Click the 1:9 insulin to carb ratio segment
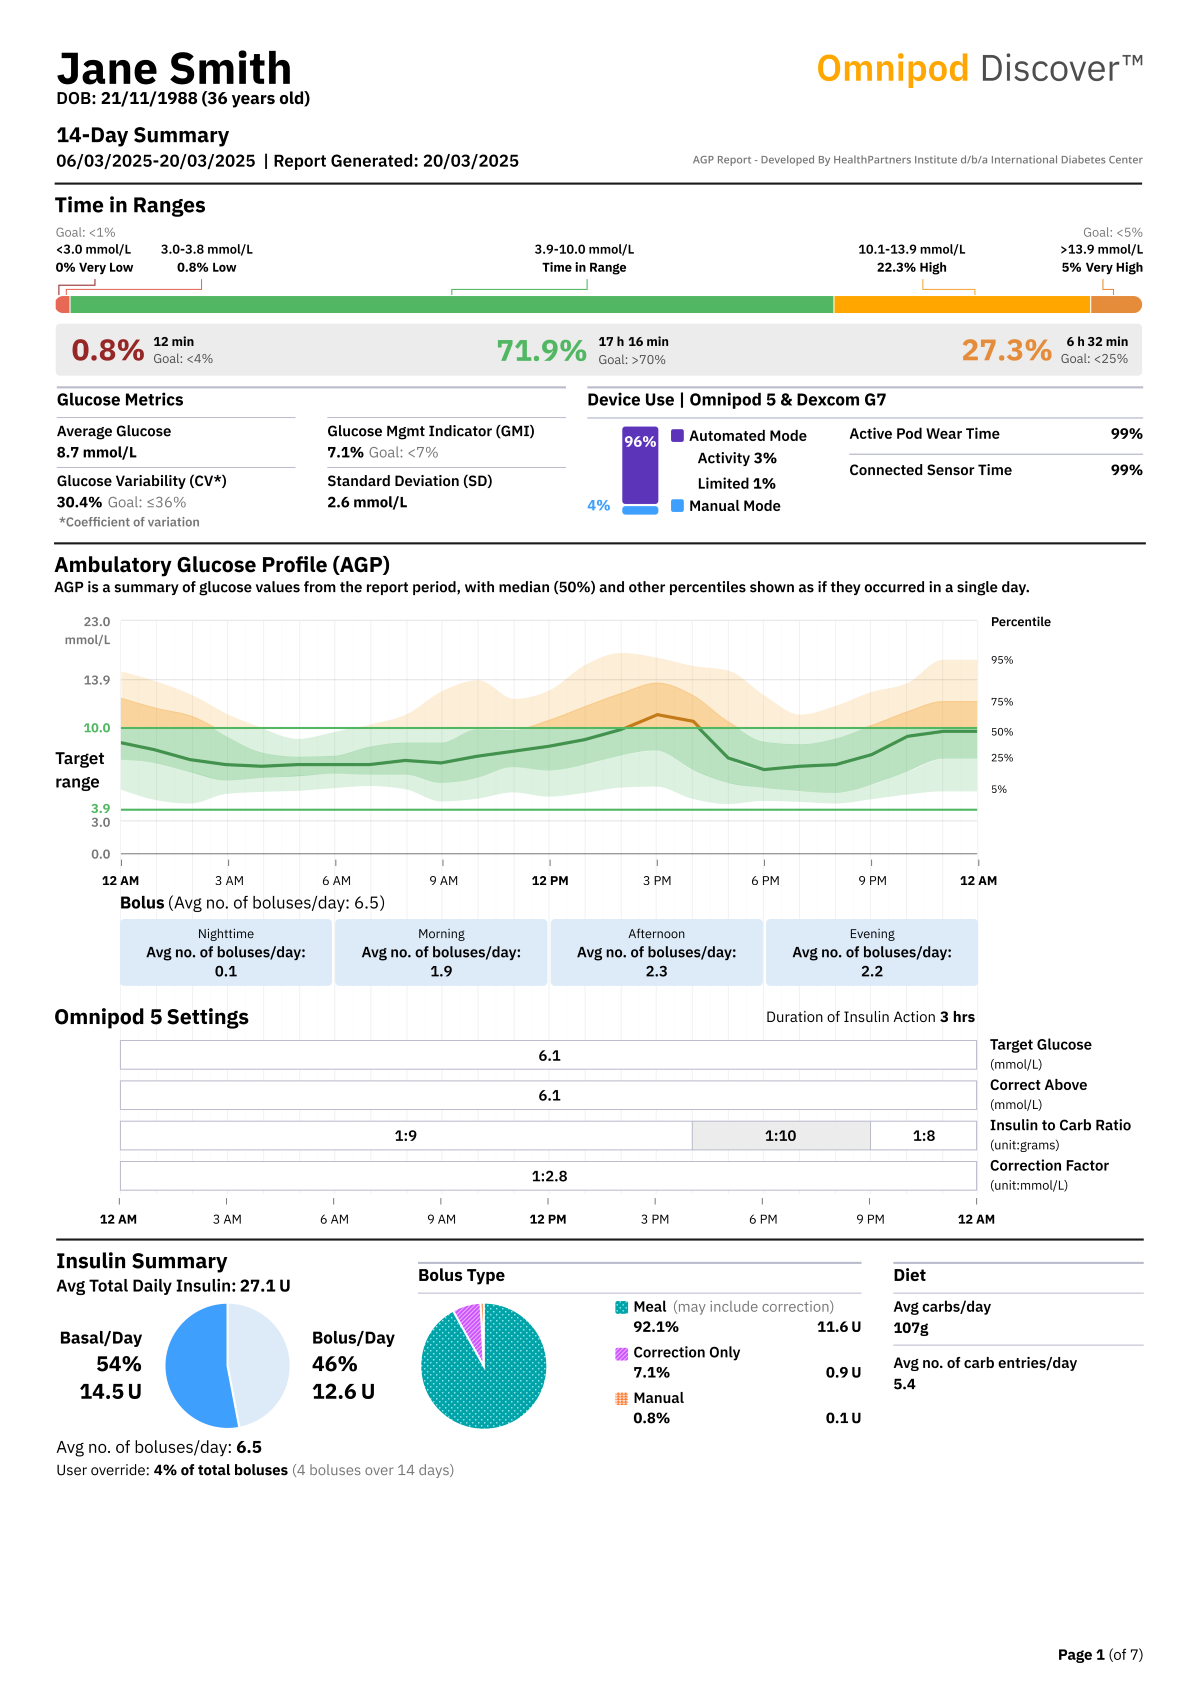The image size is (1200, 1698). [x=406, y=1136]
